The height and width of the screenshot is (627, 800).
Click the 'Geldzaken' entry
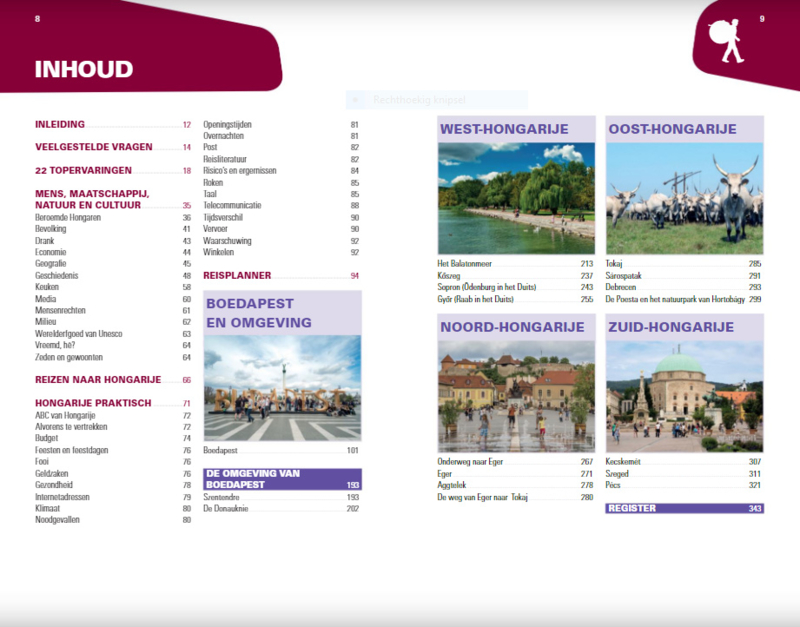pyautogui.click(x=113, y=473)
